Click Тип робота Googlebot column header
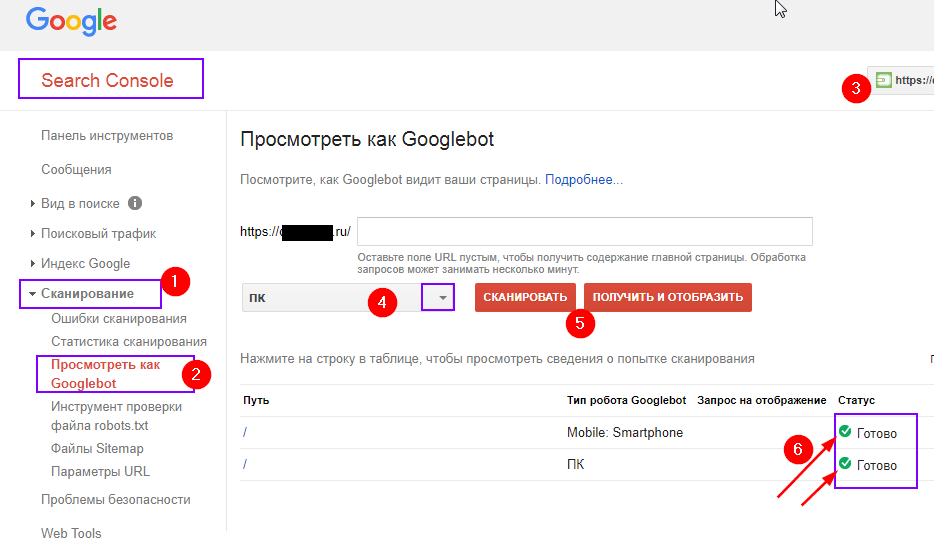934x550 pixels. [626, 400]
